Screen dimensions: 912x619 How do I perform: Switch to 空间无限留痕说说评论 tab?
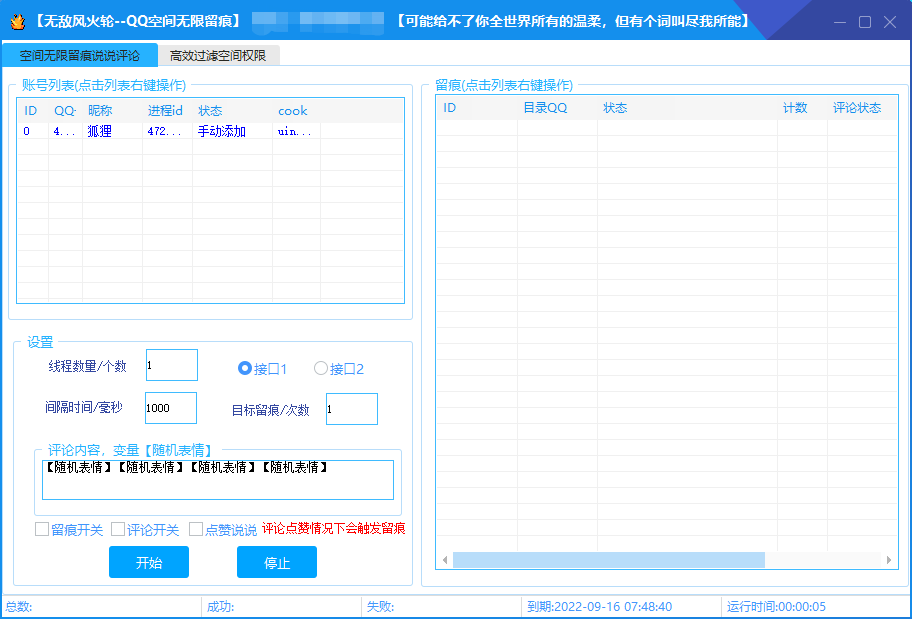(x=80, y=55)
